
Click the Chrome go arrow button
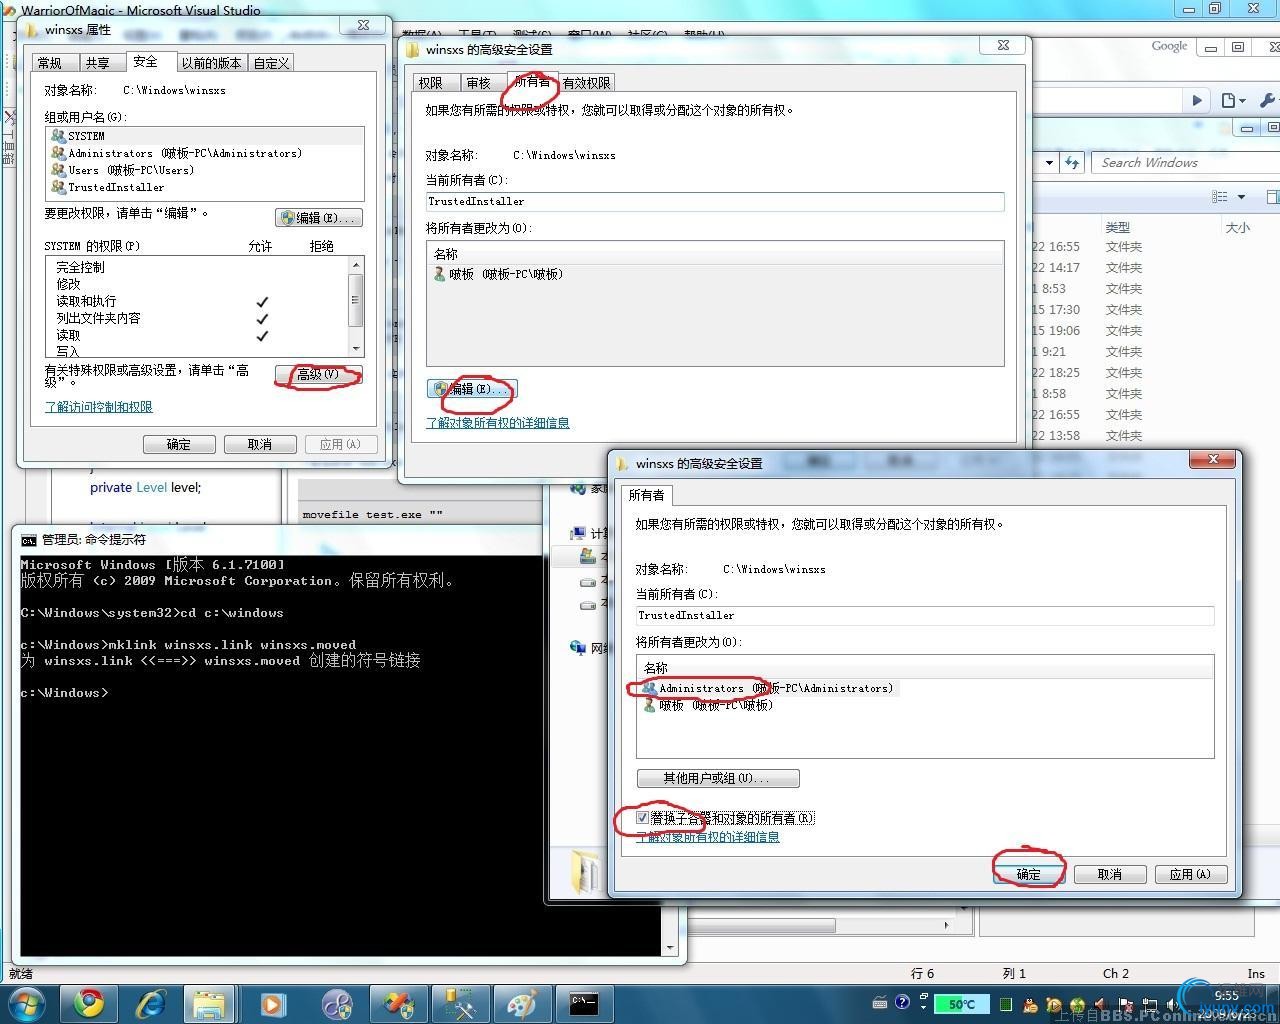coord(1196,100)
